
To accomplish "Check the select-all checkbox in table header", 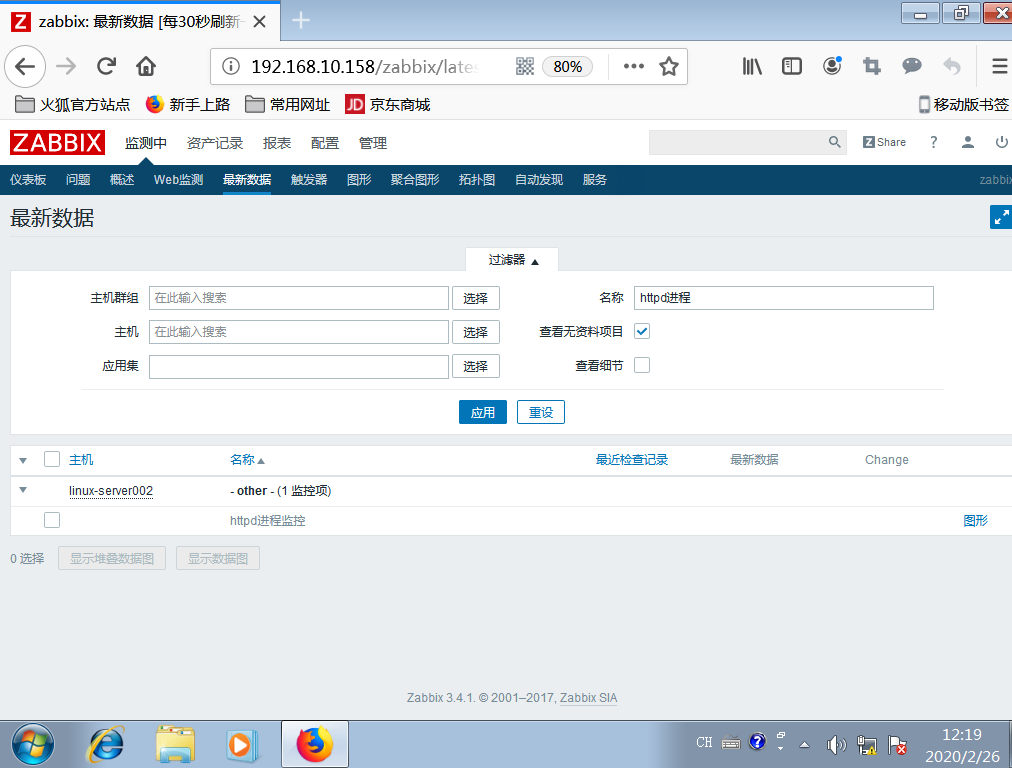I will point(52,459).
